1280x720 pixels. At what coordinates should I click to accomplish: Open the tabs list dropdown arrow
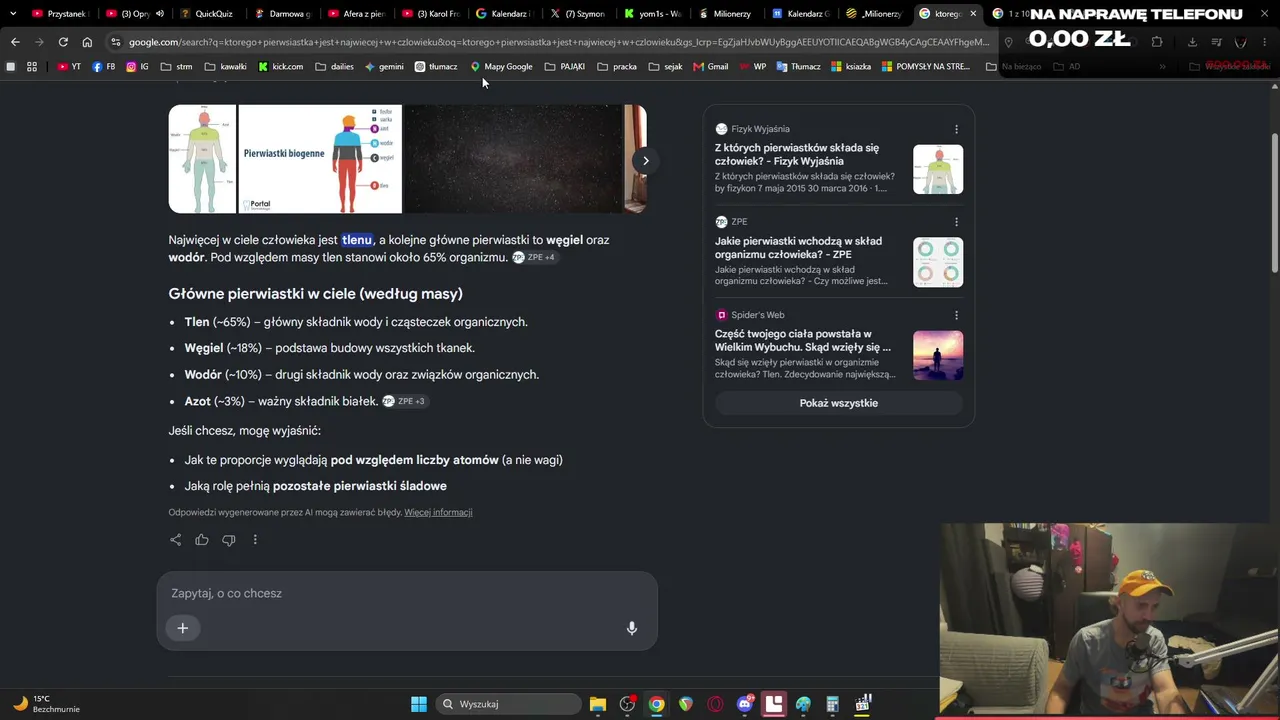13,14
